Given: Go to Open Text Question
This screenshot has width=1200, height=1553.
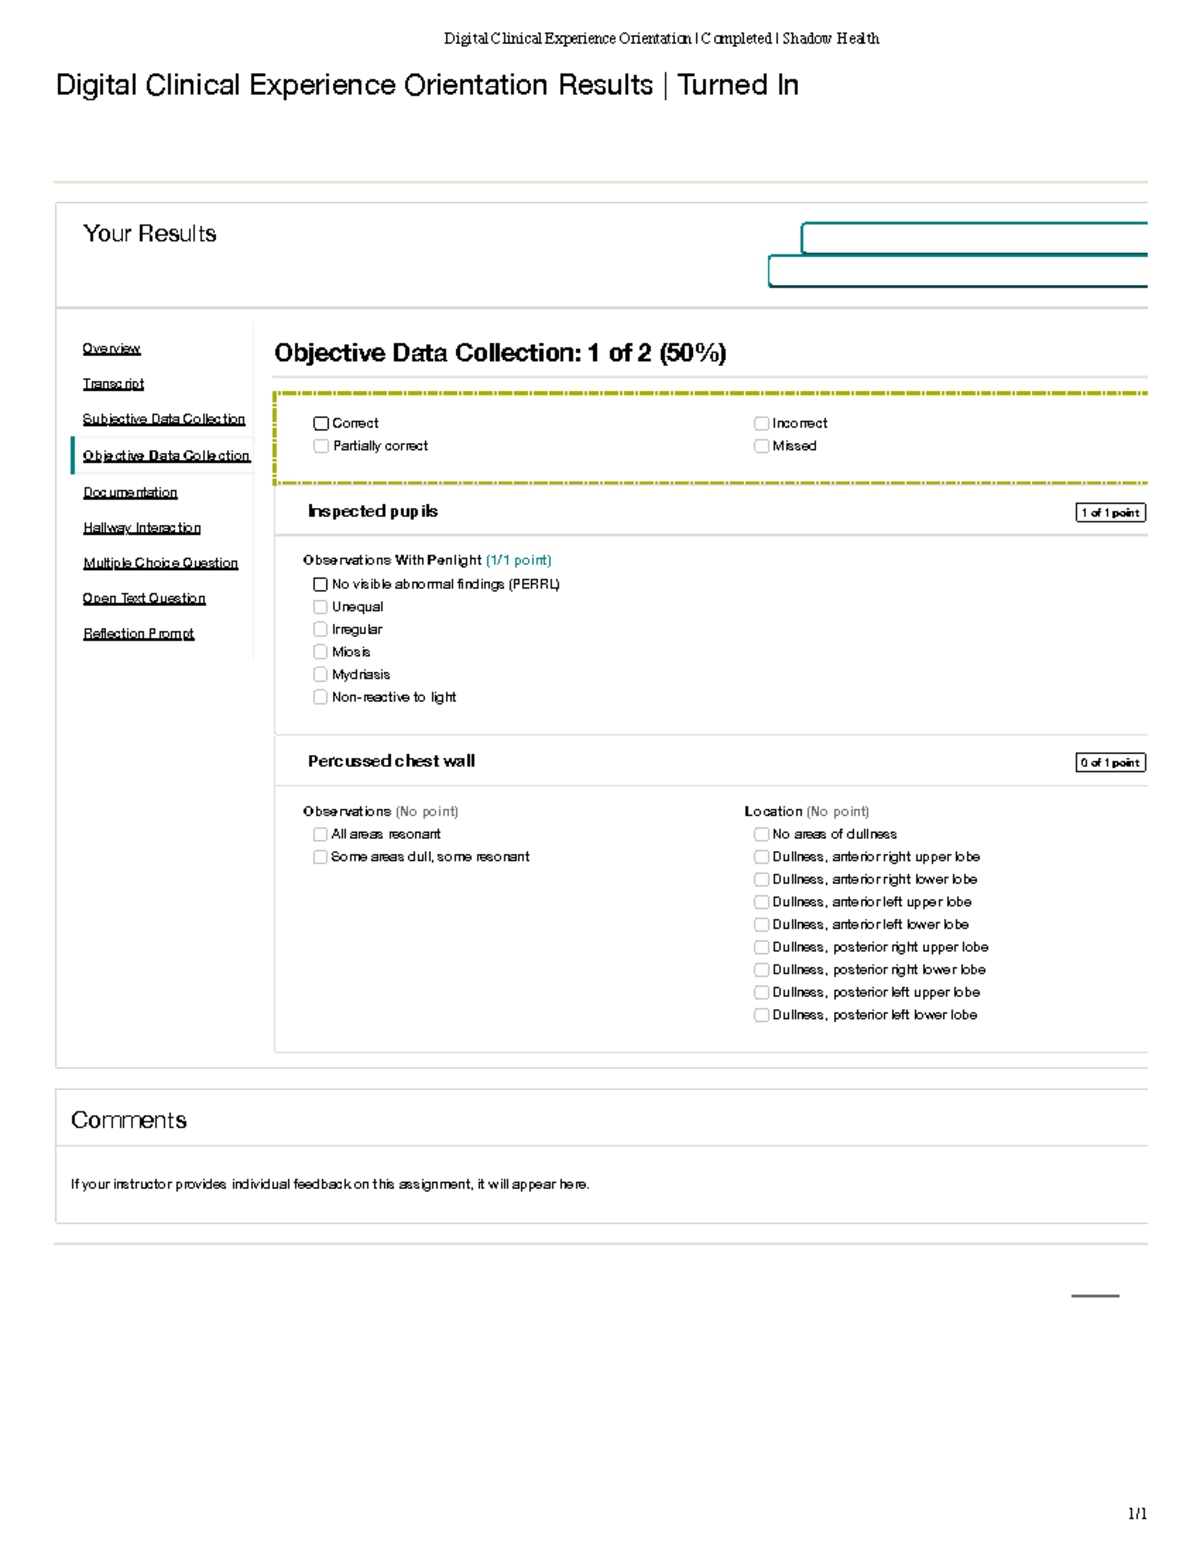Looking at the screenshot, I should 144,598.
